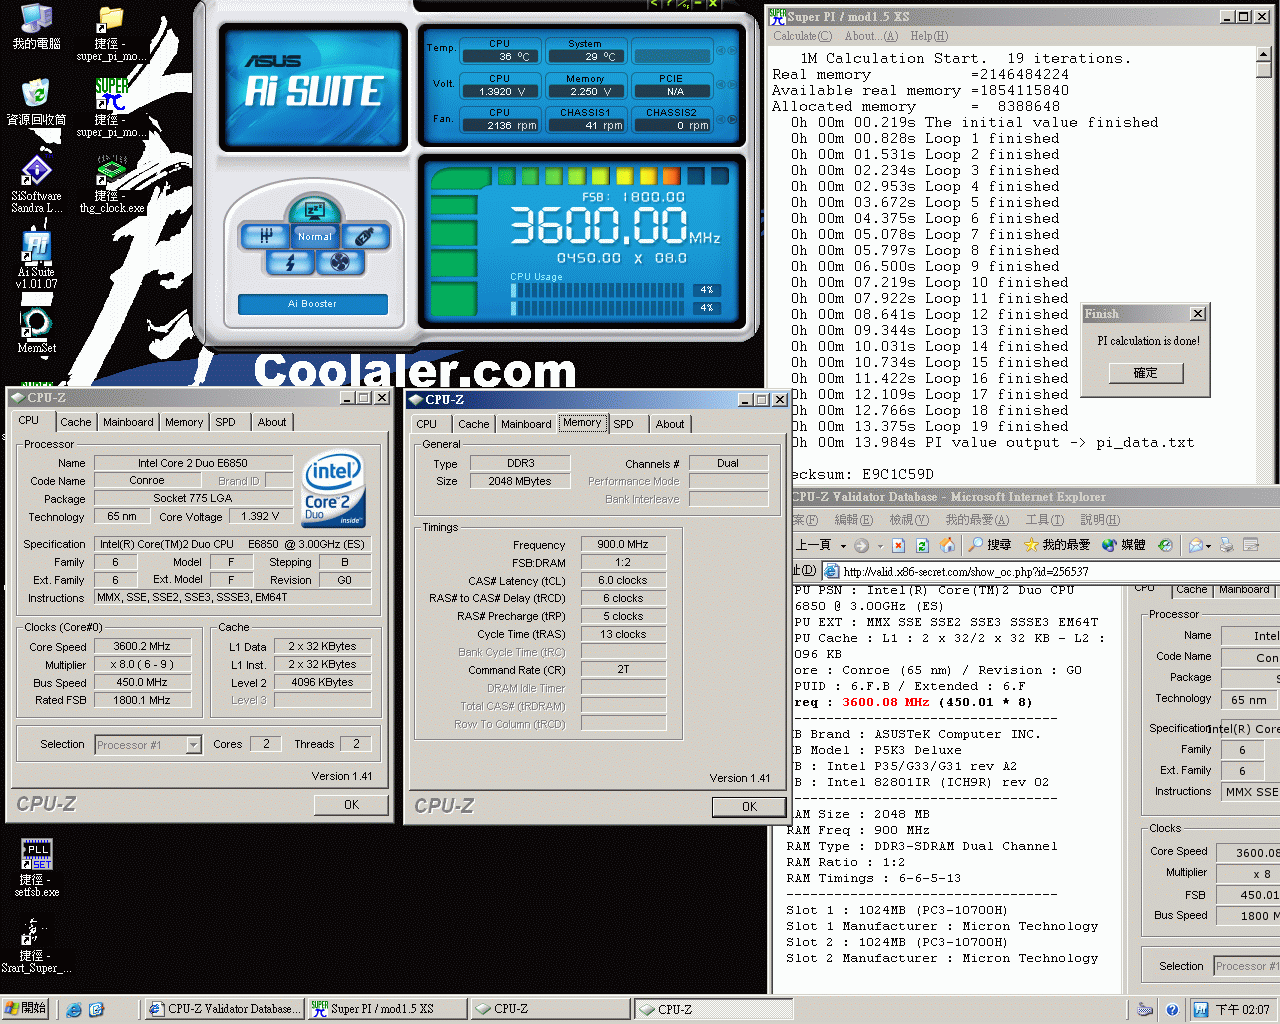This screenshot has height=1024, width=1280.
Task: Confirm the PI calculation is done dialog
Action: pos(1146,373)
